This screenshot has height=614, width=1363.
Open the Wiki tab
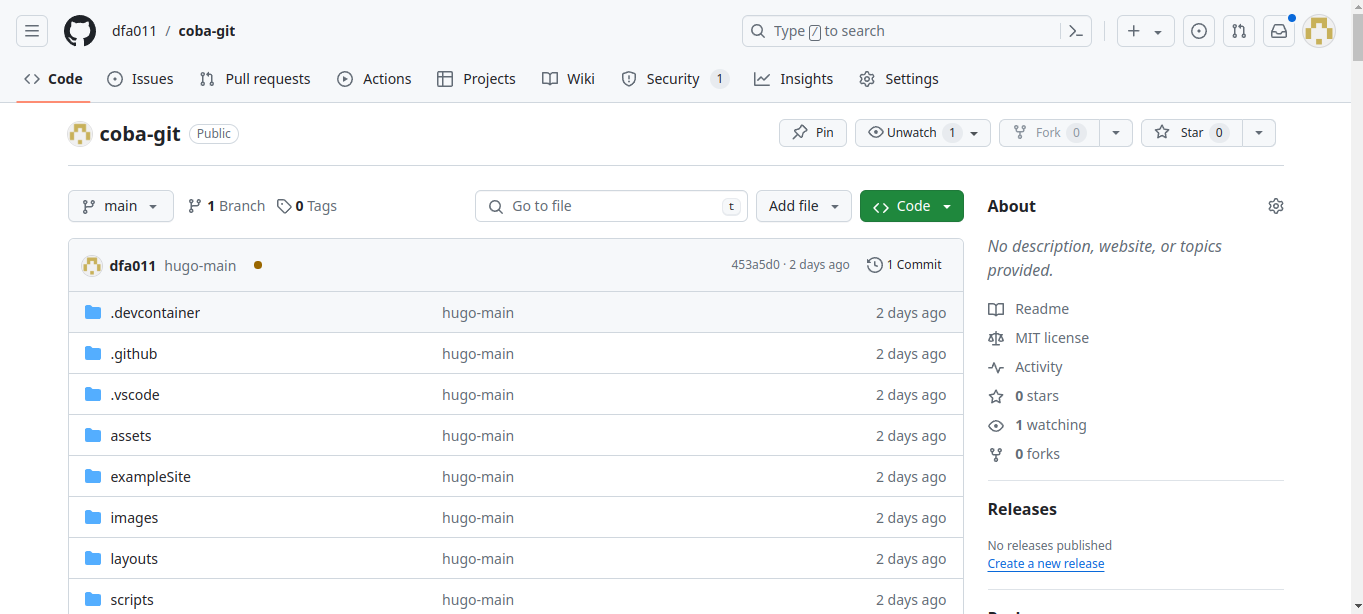pos(568,79)
